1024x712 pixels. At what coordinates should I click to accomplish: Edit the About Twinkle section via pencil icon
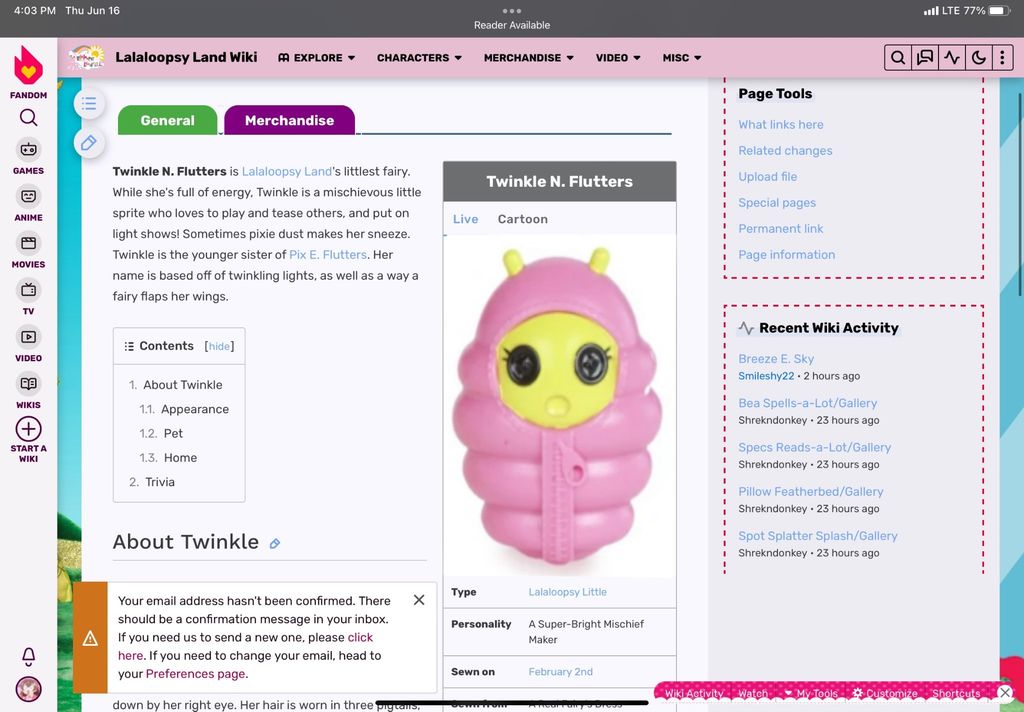(275, 543)
